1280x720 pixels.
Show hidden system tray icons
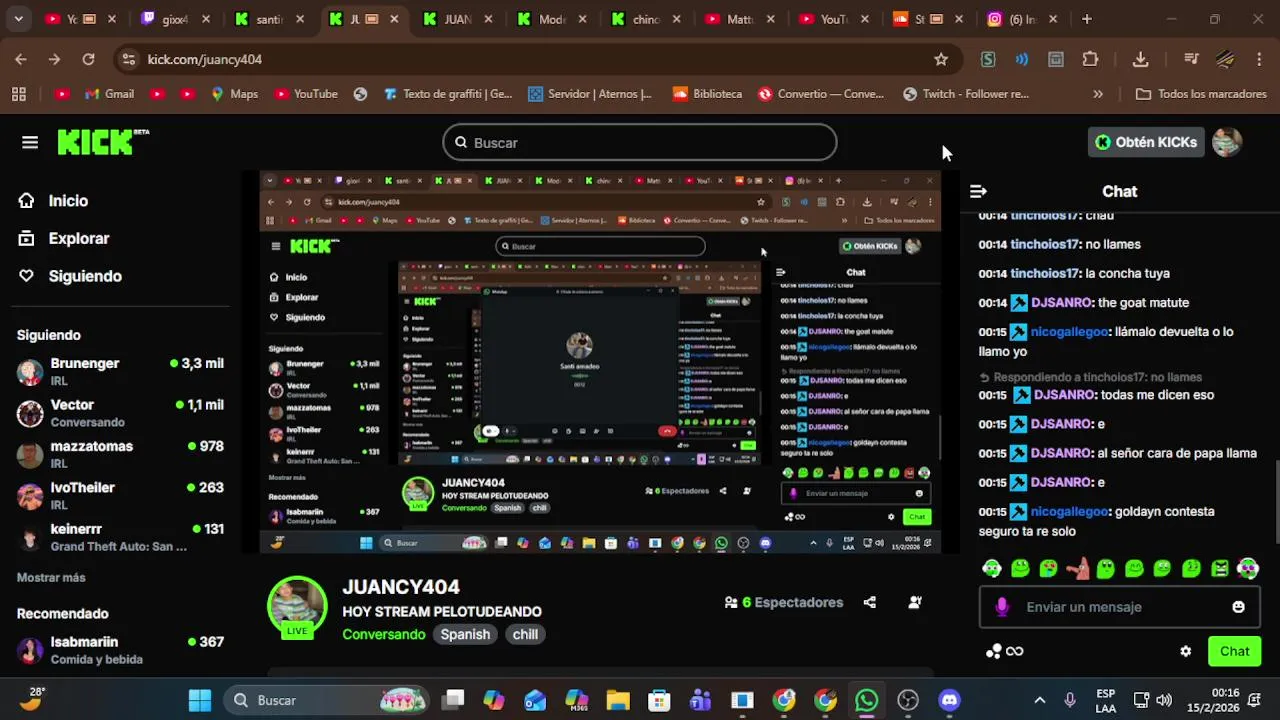(1039, 700)
